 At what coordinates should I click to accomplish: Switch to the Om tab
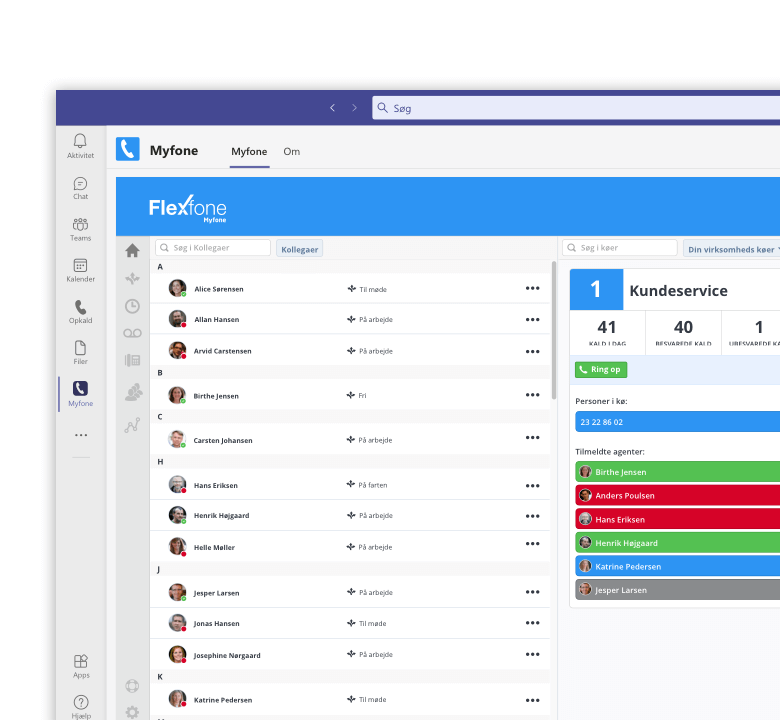click(291, 152)
